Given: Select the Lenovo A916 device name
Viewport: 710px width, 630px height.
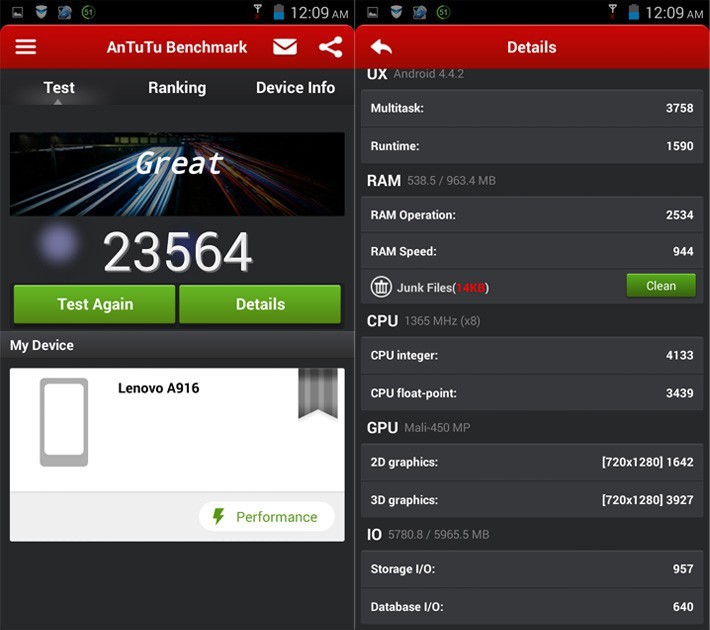Looking at the screenshot, I should point(158,388).
